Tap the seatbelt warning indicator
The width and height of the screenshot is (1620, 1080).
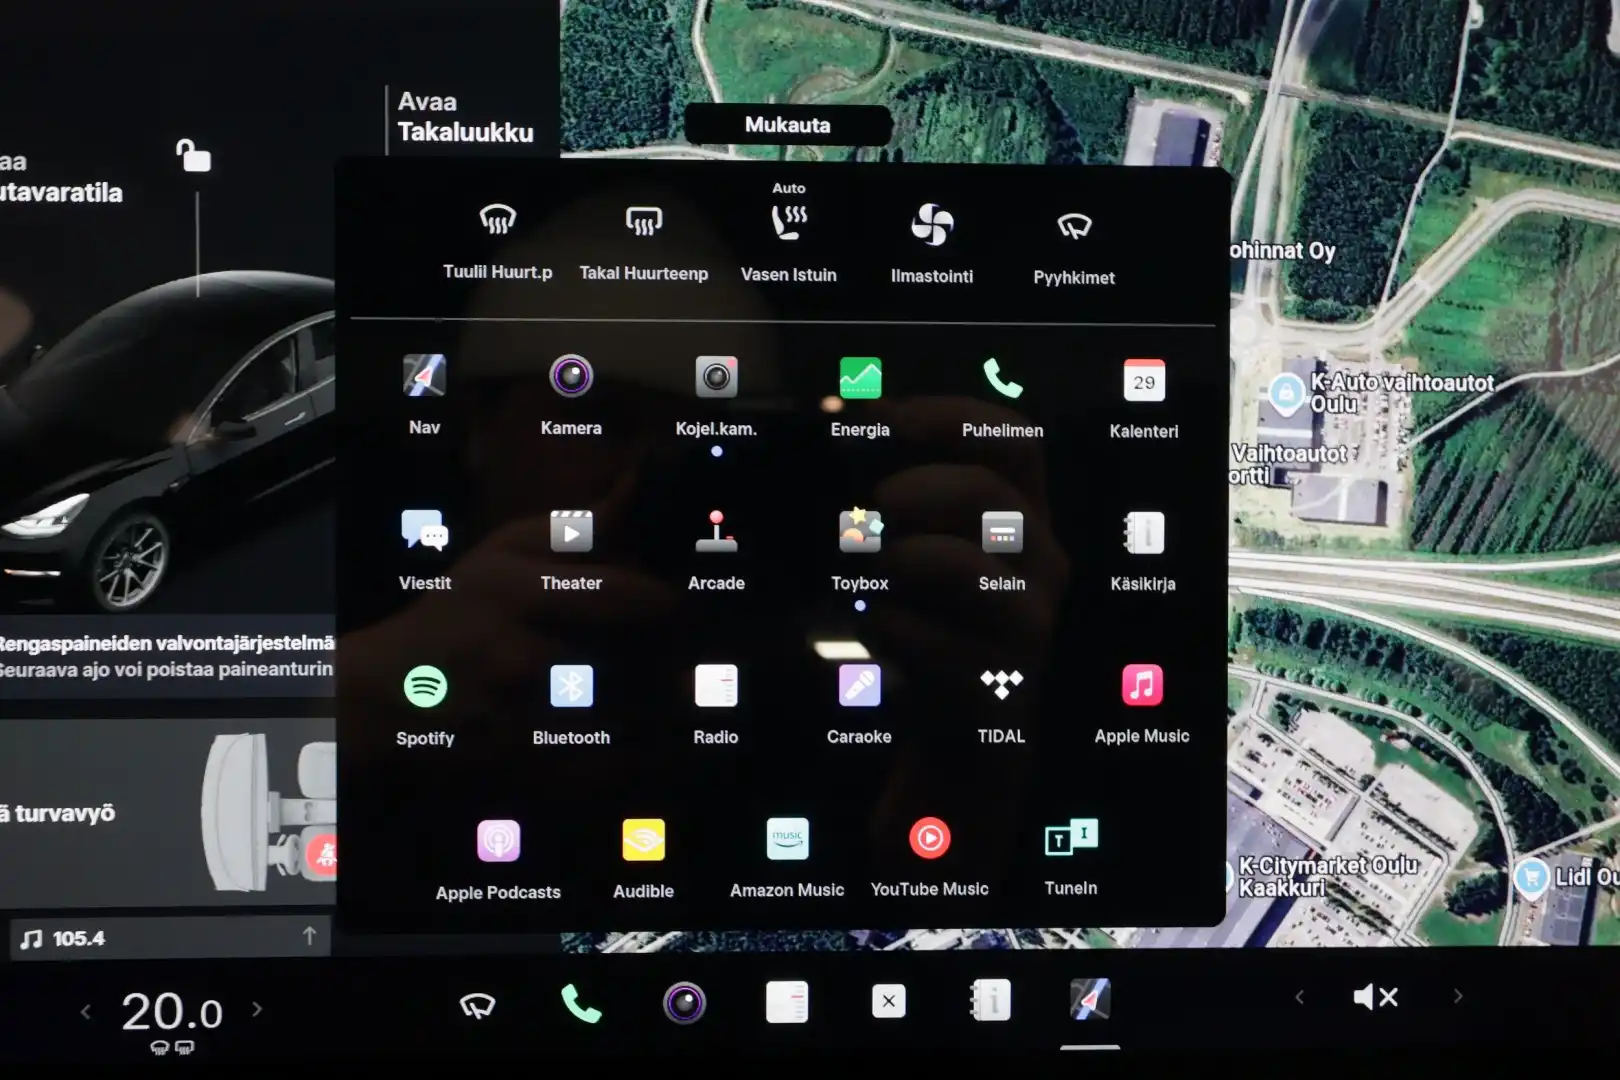point(323,854)
